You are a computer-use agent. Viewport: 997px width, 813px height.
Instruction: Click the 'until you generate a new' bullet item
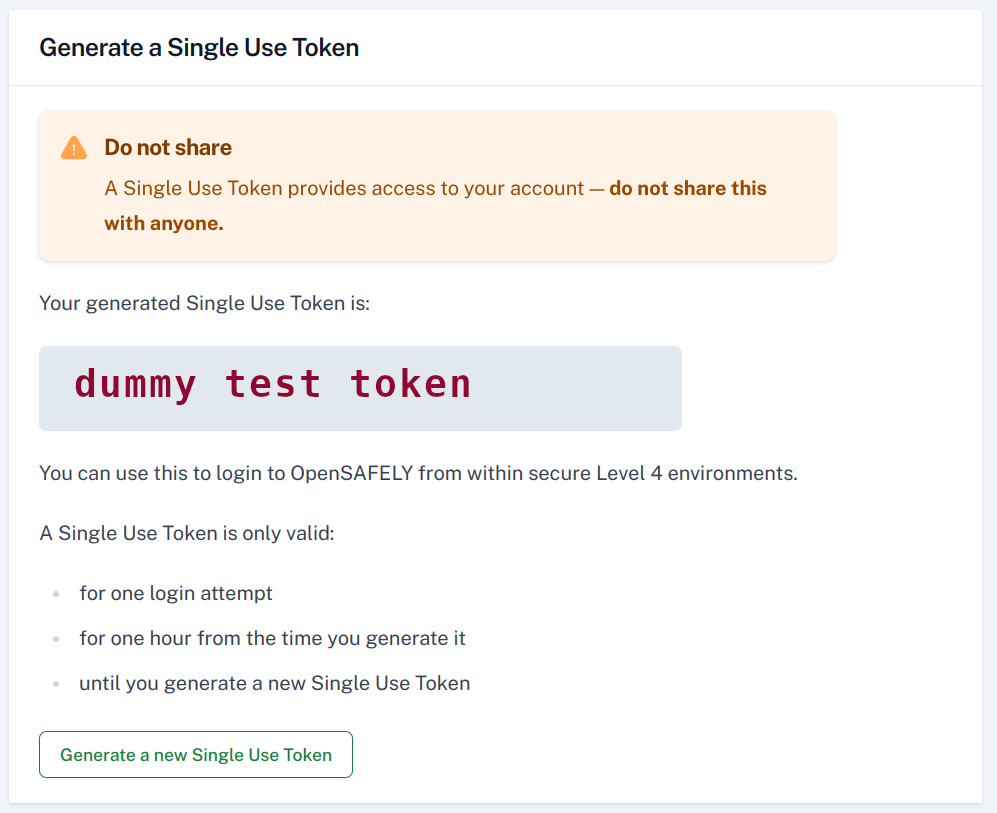(x=275, y=683)
